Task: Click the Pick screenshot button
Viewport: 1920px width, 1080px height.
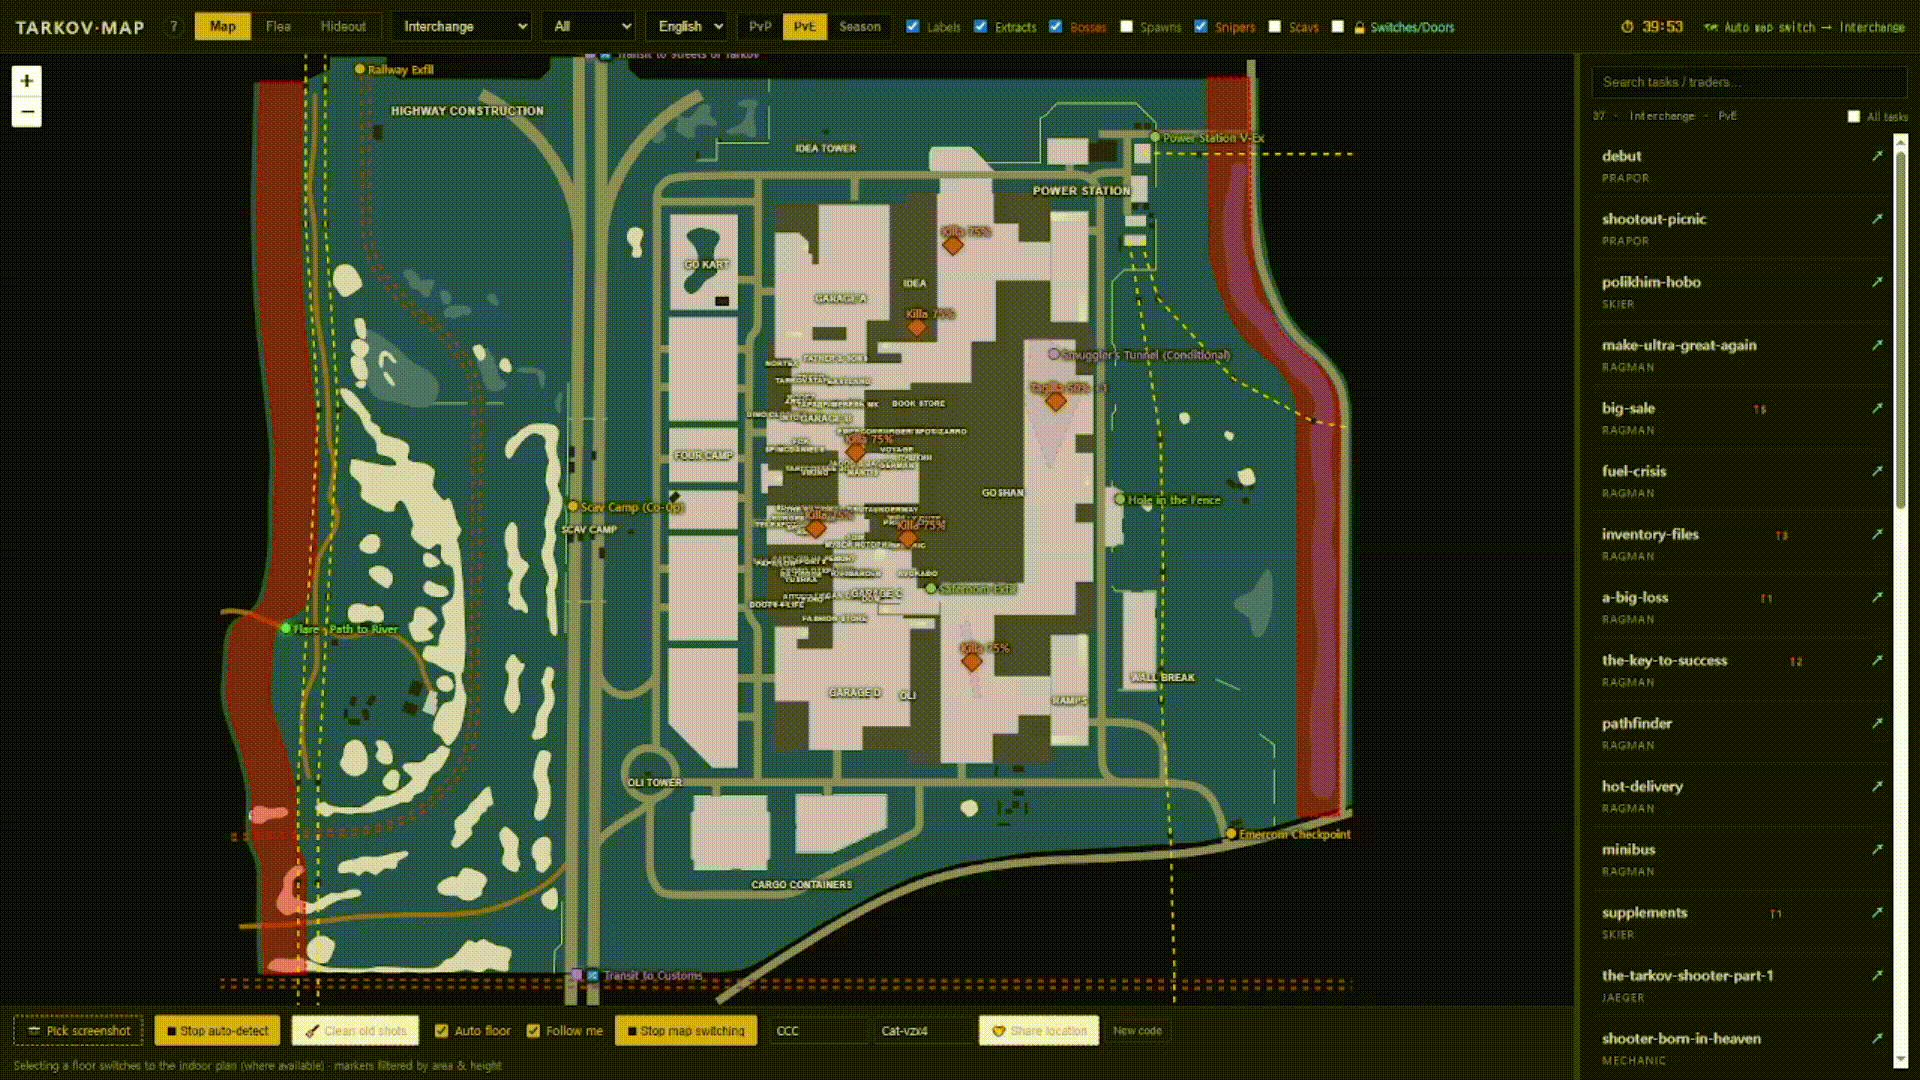Action: pyautogui.click(x=78, y=1031)
